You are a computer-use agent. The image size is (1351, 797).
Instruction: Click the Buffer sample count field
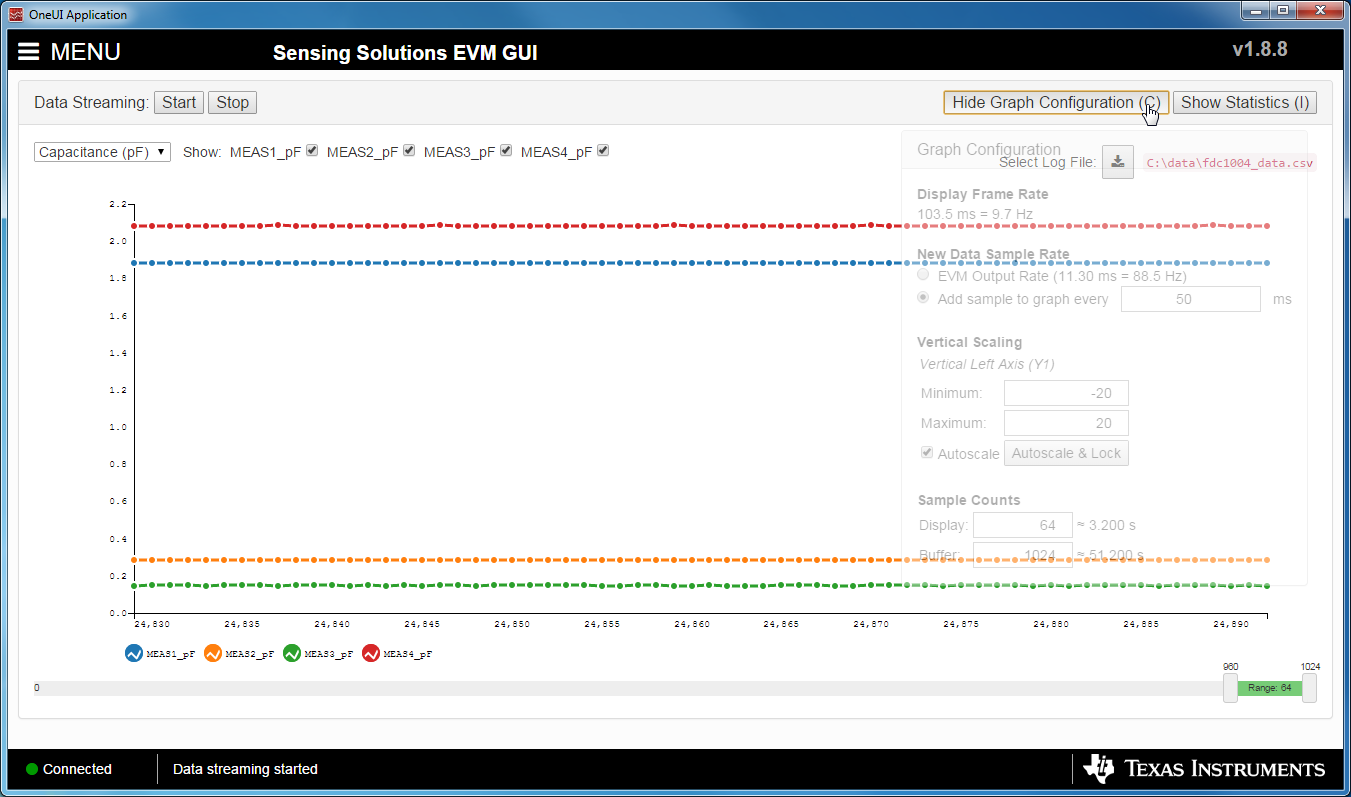click(1022, 555)
